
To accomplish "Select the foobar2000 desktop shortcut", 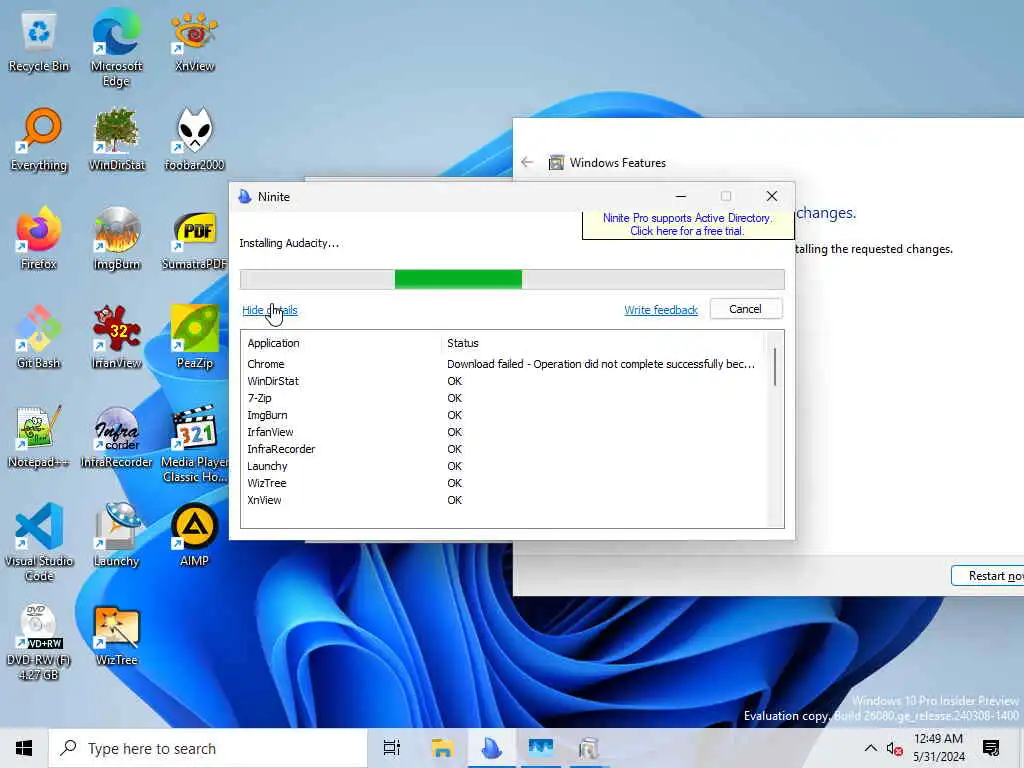I will pyautogui.click(x=194, y=140).
